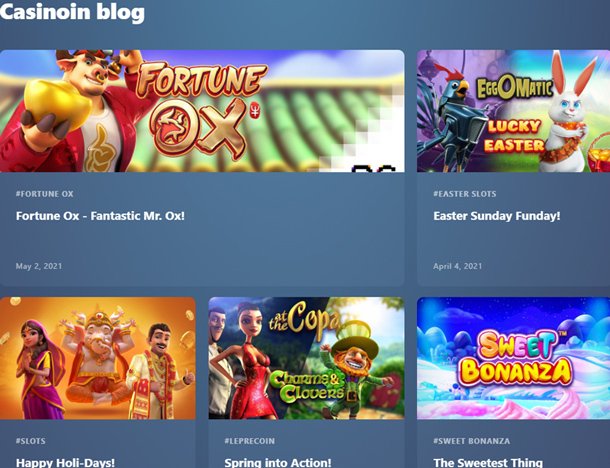
Task: Click the #LEPRECOIN tag
Action: pos(249,441)
